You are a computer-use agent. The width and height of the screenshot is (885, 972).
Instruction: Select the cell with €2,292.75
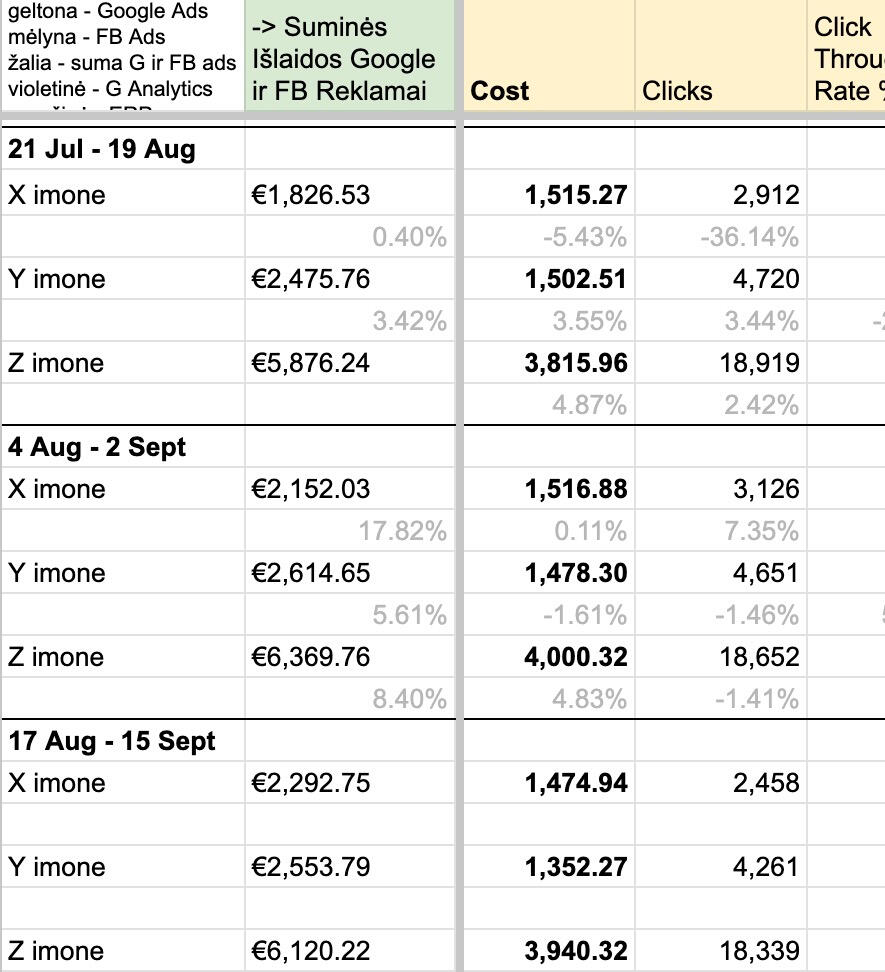pos(310,783)
